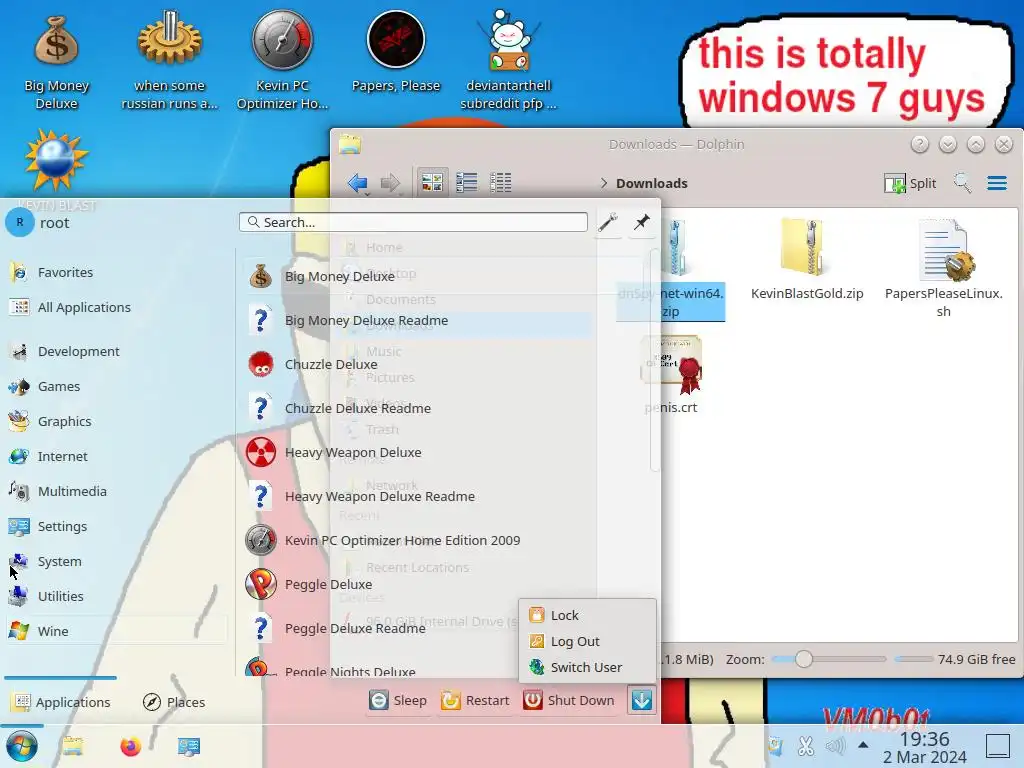Image resolution: width=1024 pixels, height=768 pixels.
Task: Pin the launcher menu open
Action: [642, 223]
